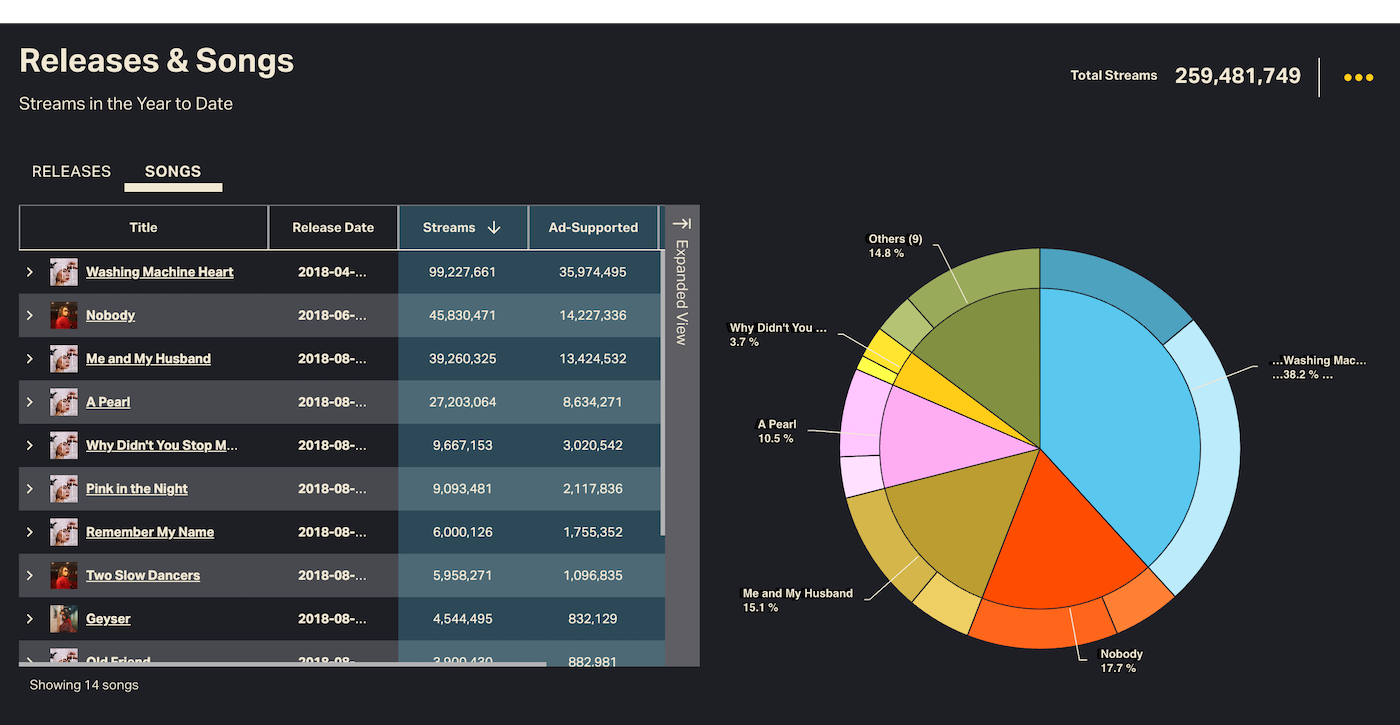Sort by the Ad-Supported column header
The height and width of the screenshot is (725, 1400).
click(593, 228)
